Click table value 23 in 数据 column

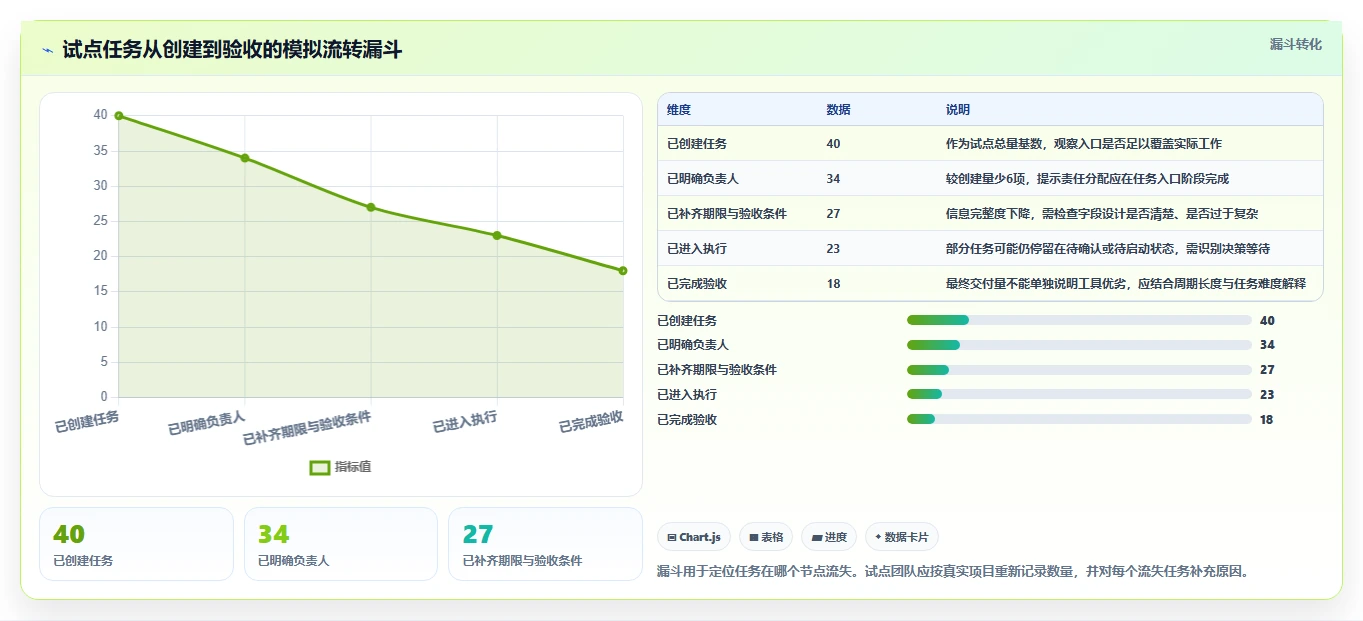834,249
